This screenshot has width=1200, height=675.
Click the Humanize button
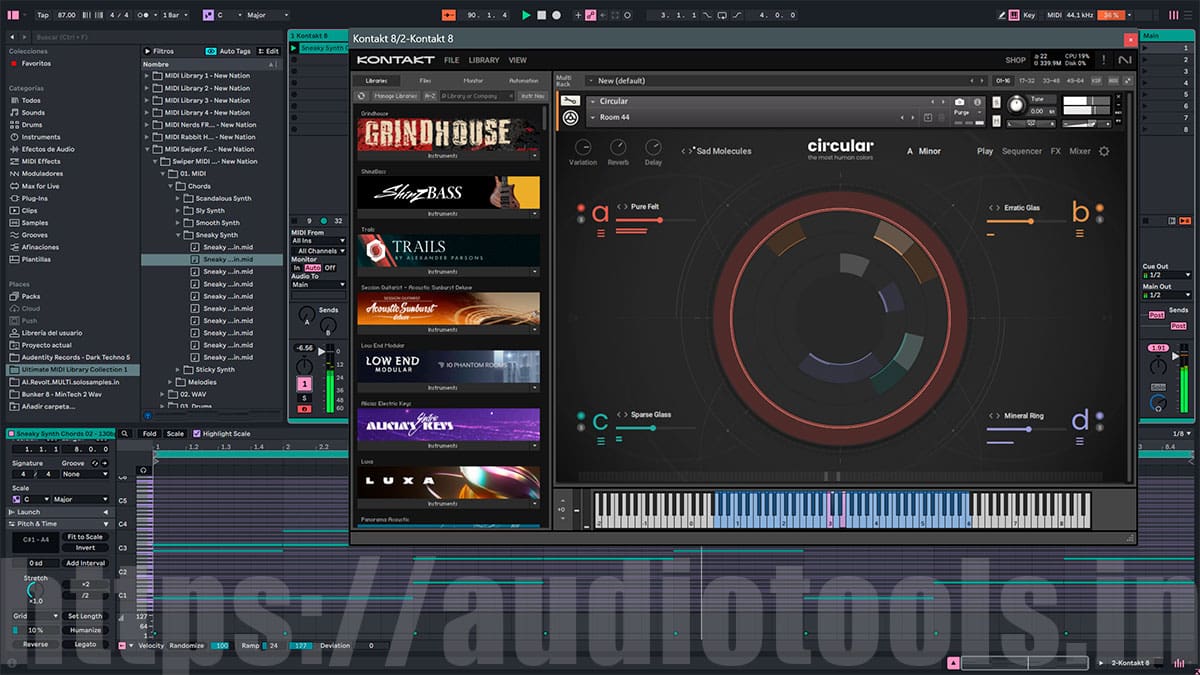point(85,630)
